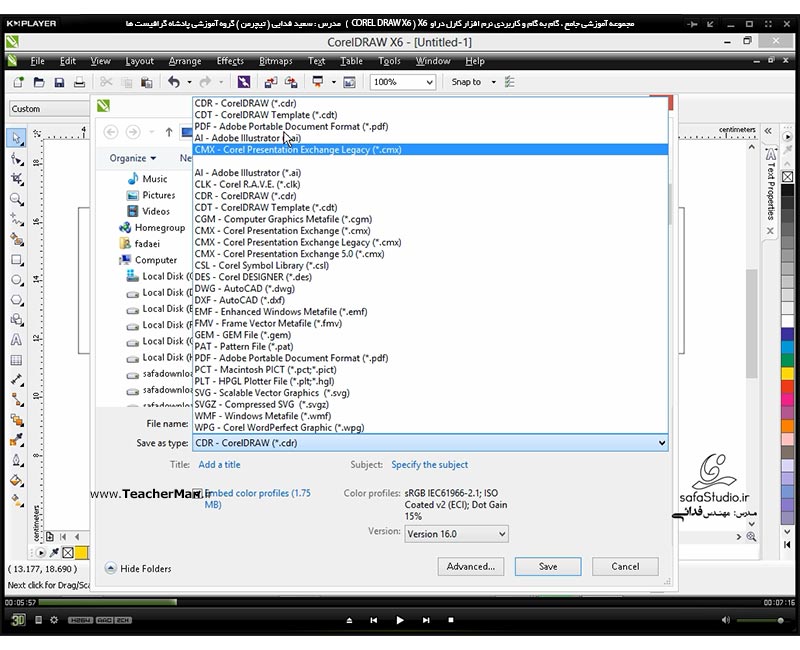Select the Table tool
800x650 pixels.
16,360
